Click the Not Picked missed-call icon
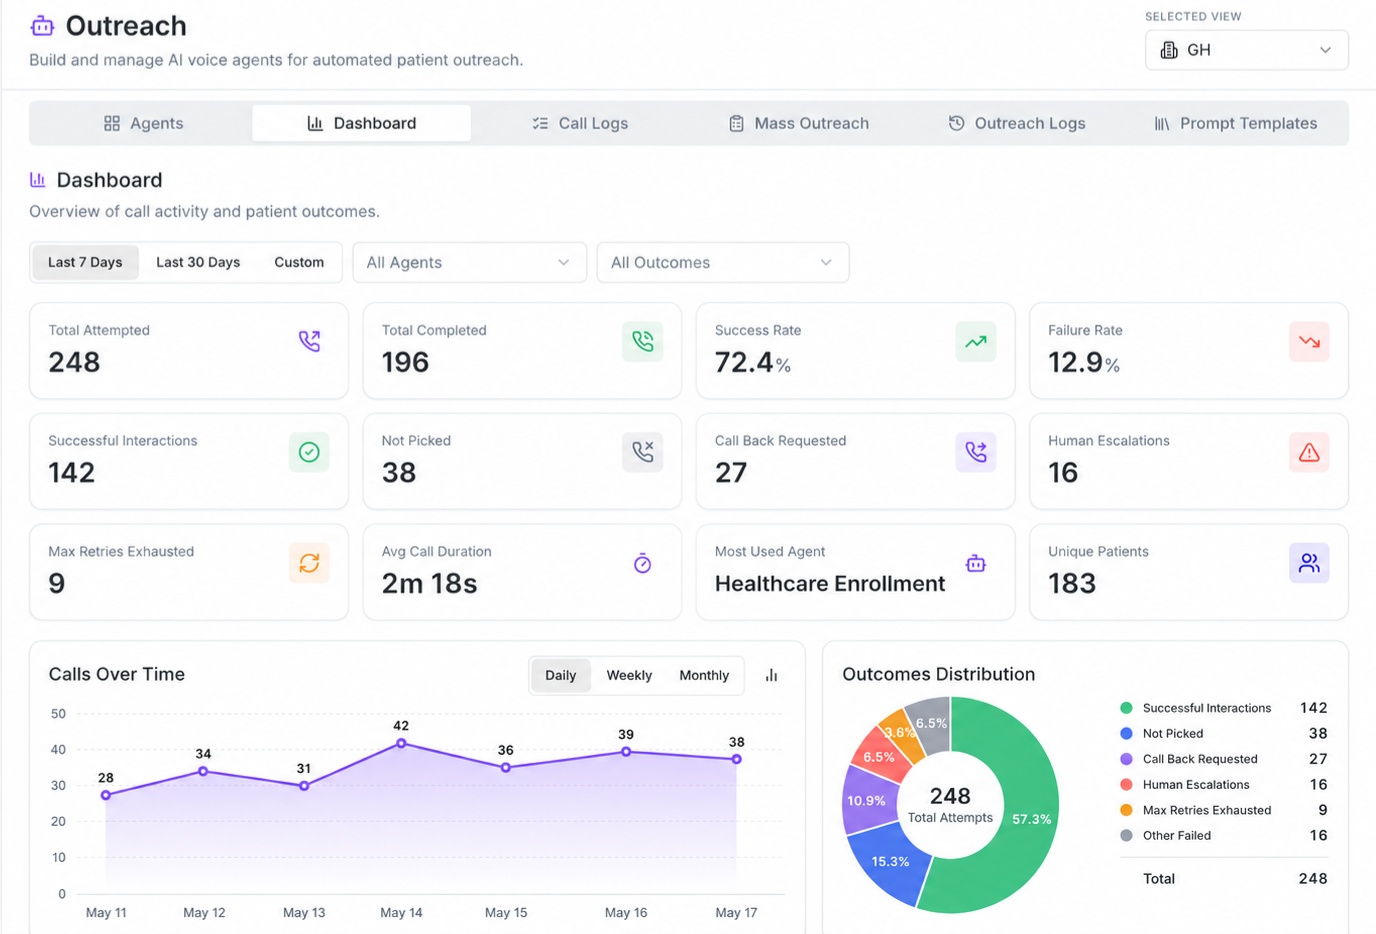Viewport: 1376px width, 934px height. pyautogui.click(x=642, y=452)
